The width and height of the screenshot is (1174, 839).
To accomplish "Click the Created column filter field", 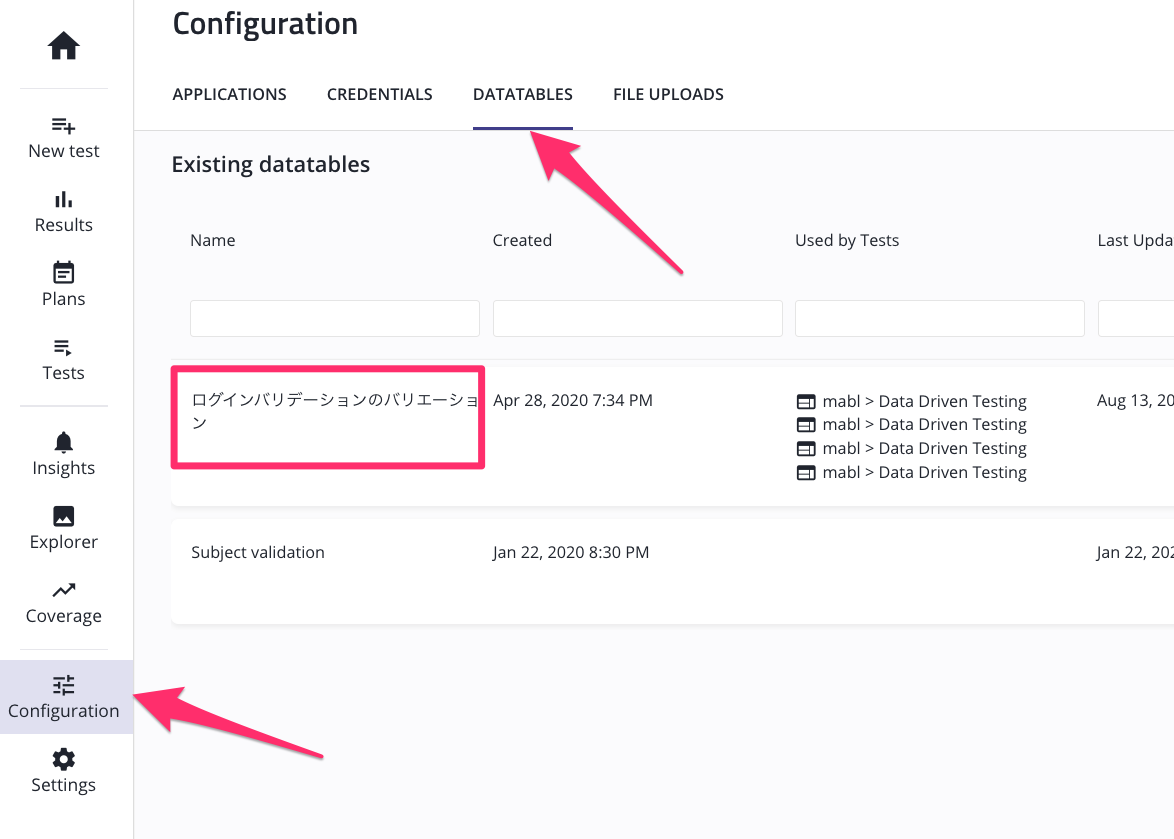I will click(x=637, y=318).
